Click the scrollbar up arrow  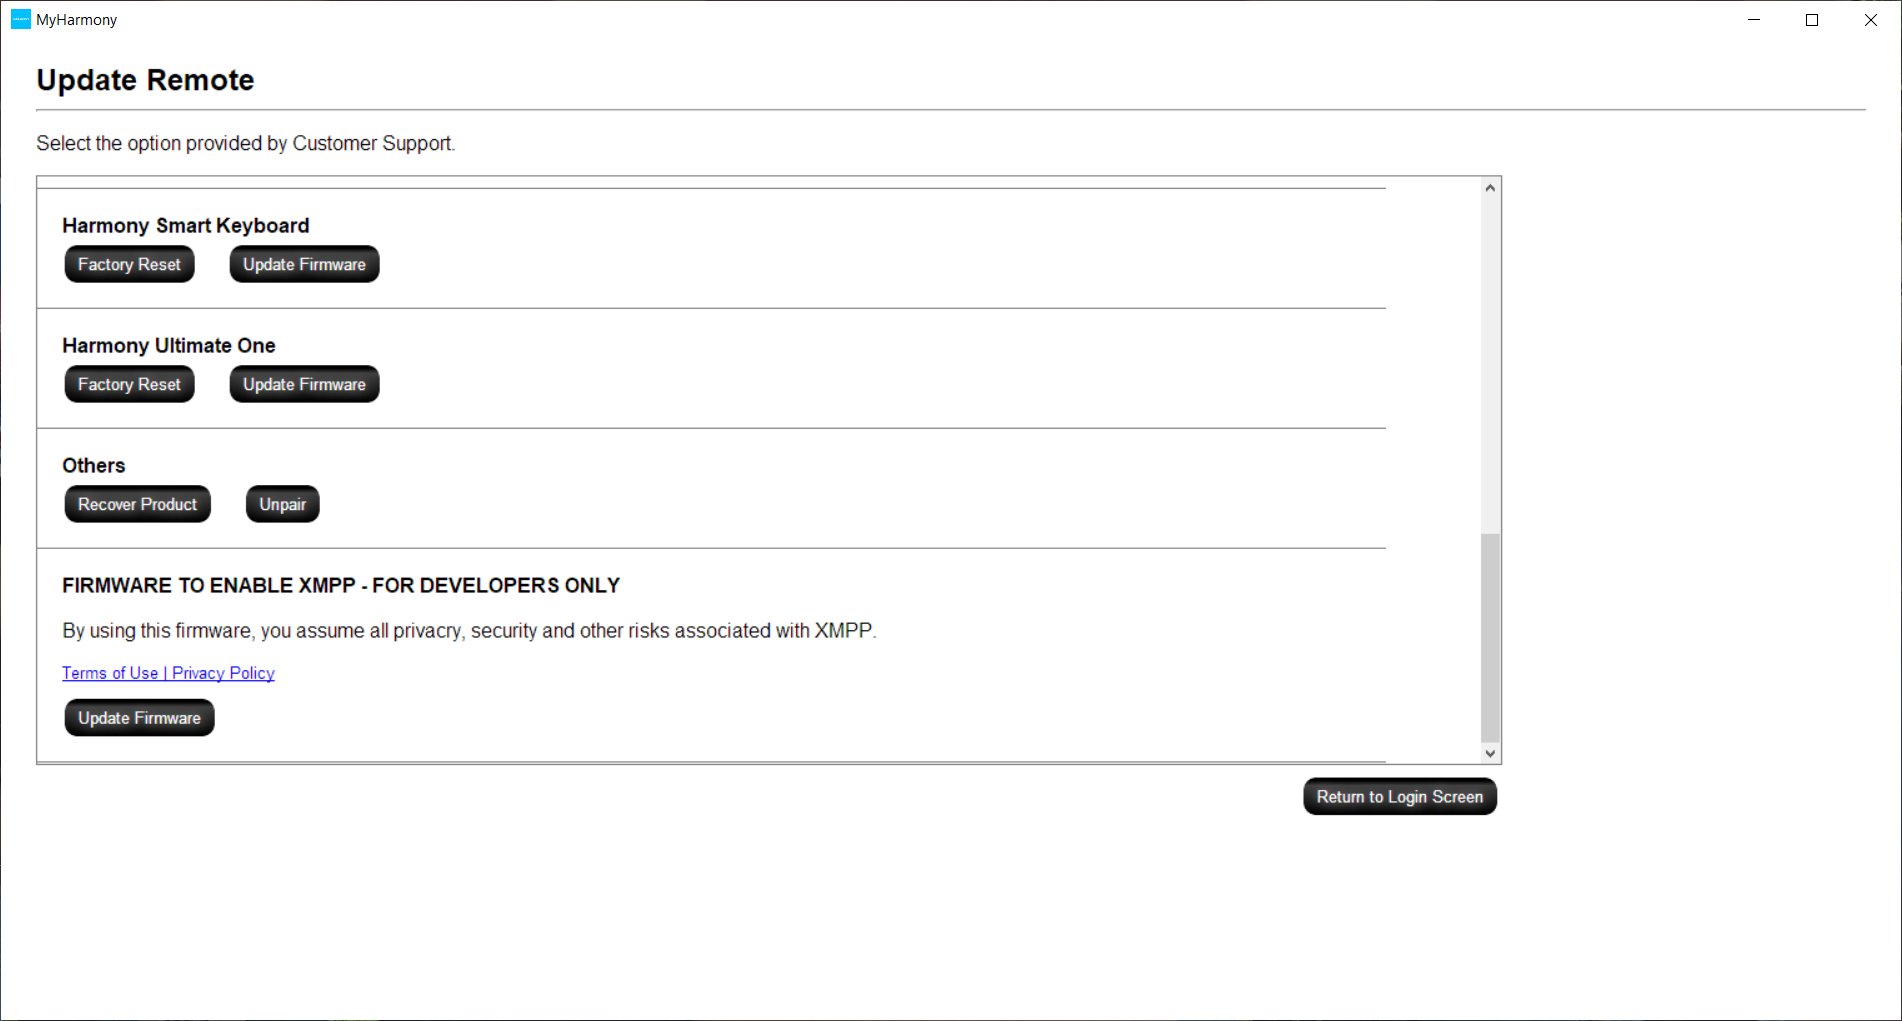point(1490,188)
